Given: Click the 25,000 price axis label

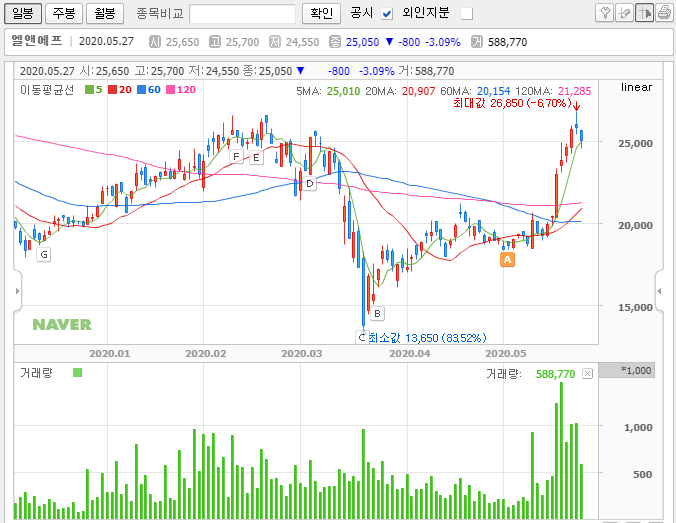Looking at the screenshot, I should tap(635, 144).
